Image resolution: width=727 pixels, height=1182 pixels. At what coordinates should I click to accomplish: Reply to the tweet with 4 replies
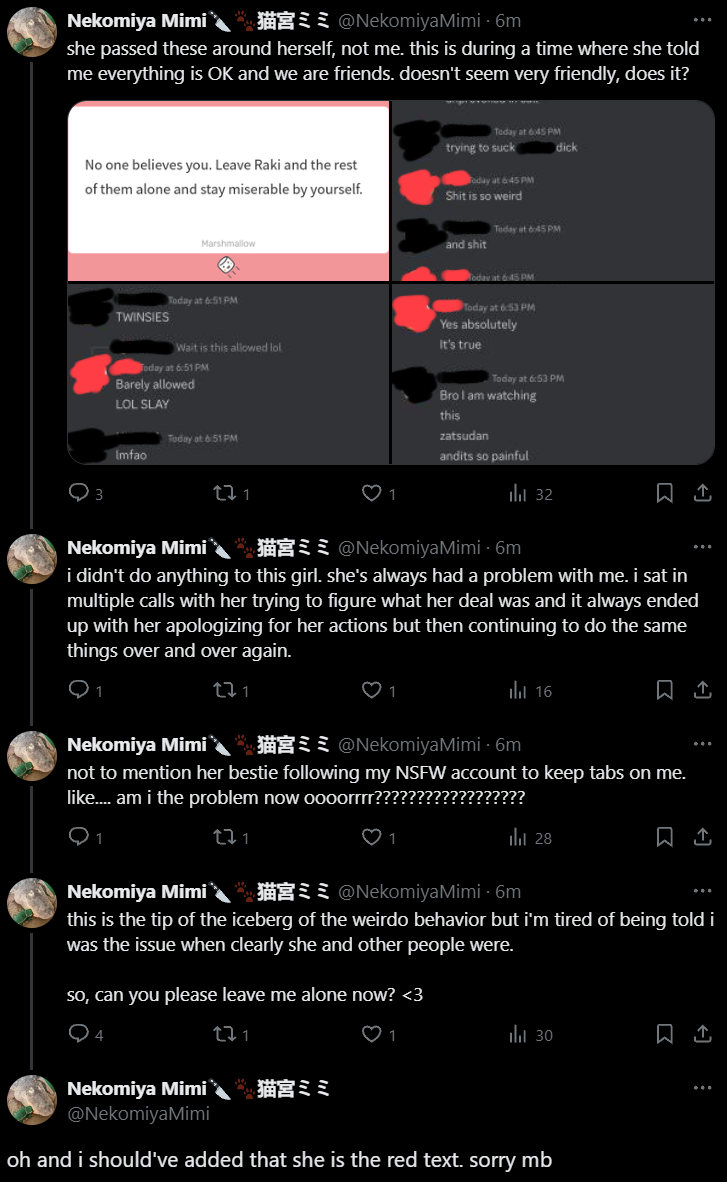point(85,1033)
